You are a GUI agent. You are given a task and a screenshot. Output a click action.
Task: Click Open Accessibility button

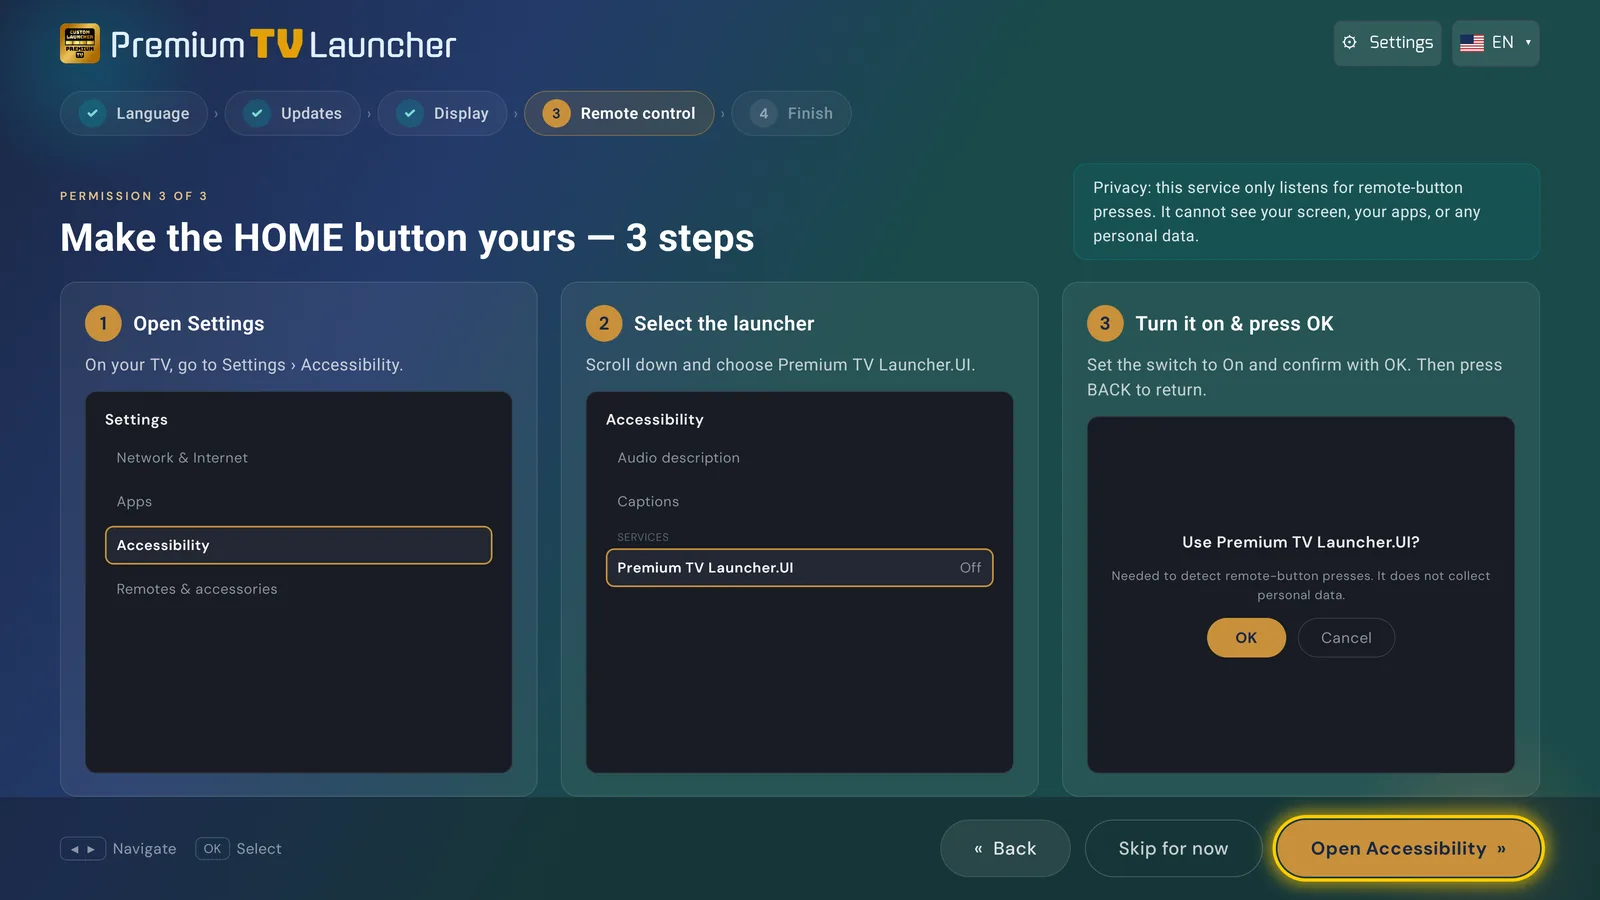click(x=1408, y=848)
